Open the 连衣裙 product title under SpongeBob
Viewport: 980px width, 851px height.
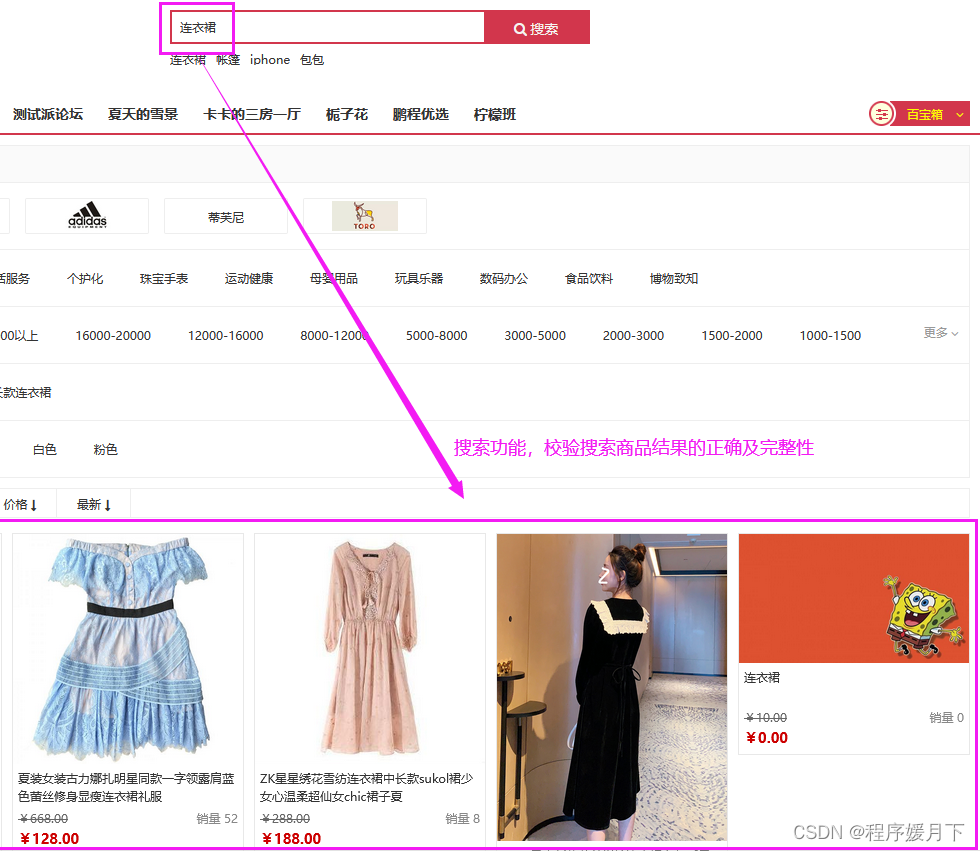coord(762,677)
